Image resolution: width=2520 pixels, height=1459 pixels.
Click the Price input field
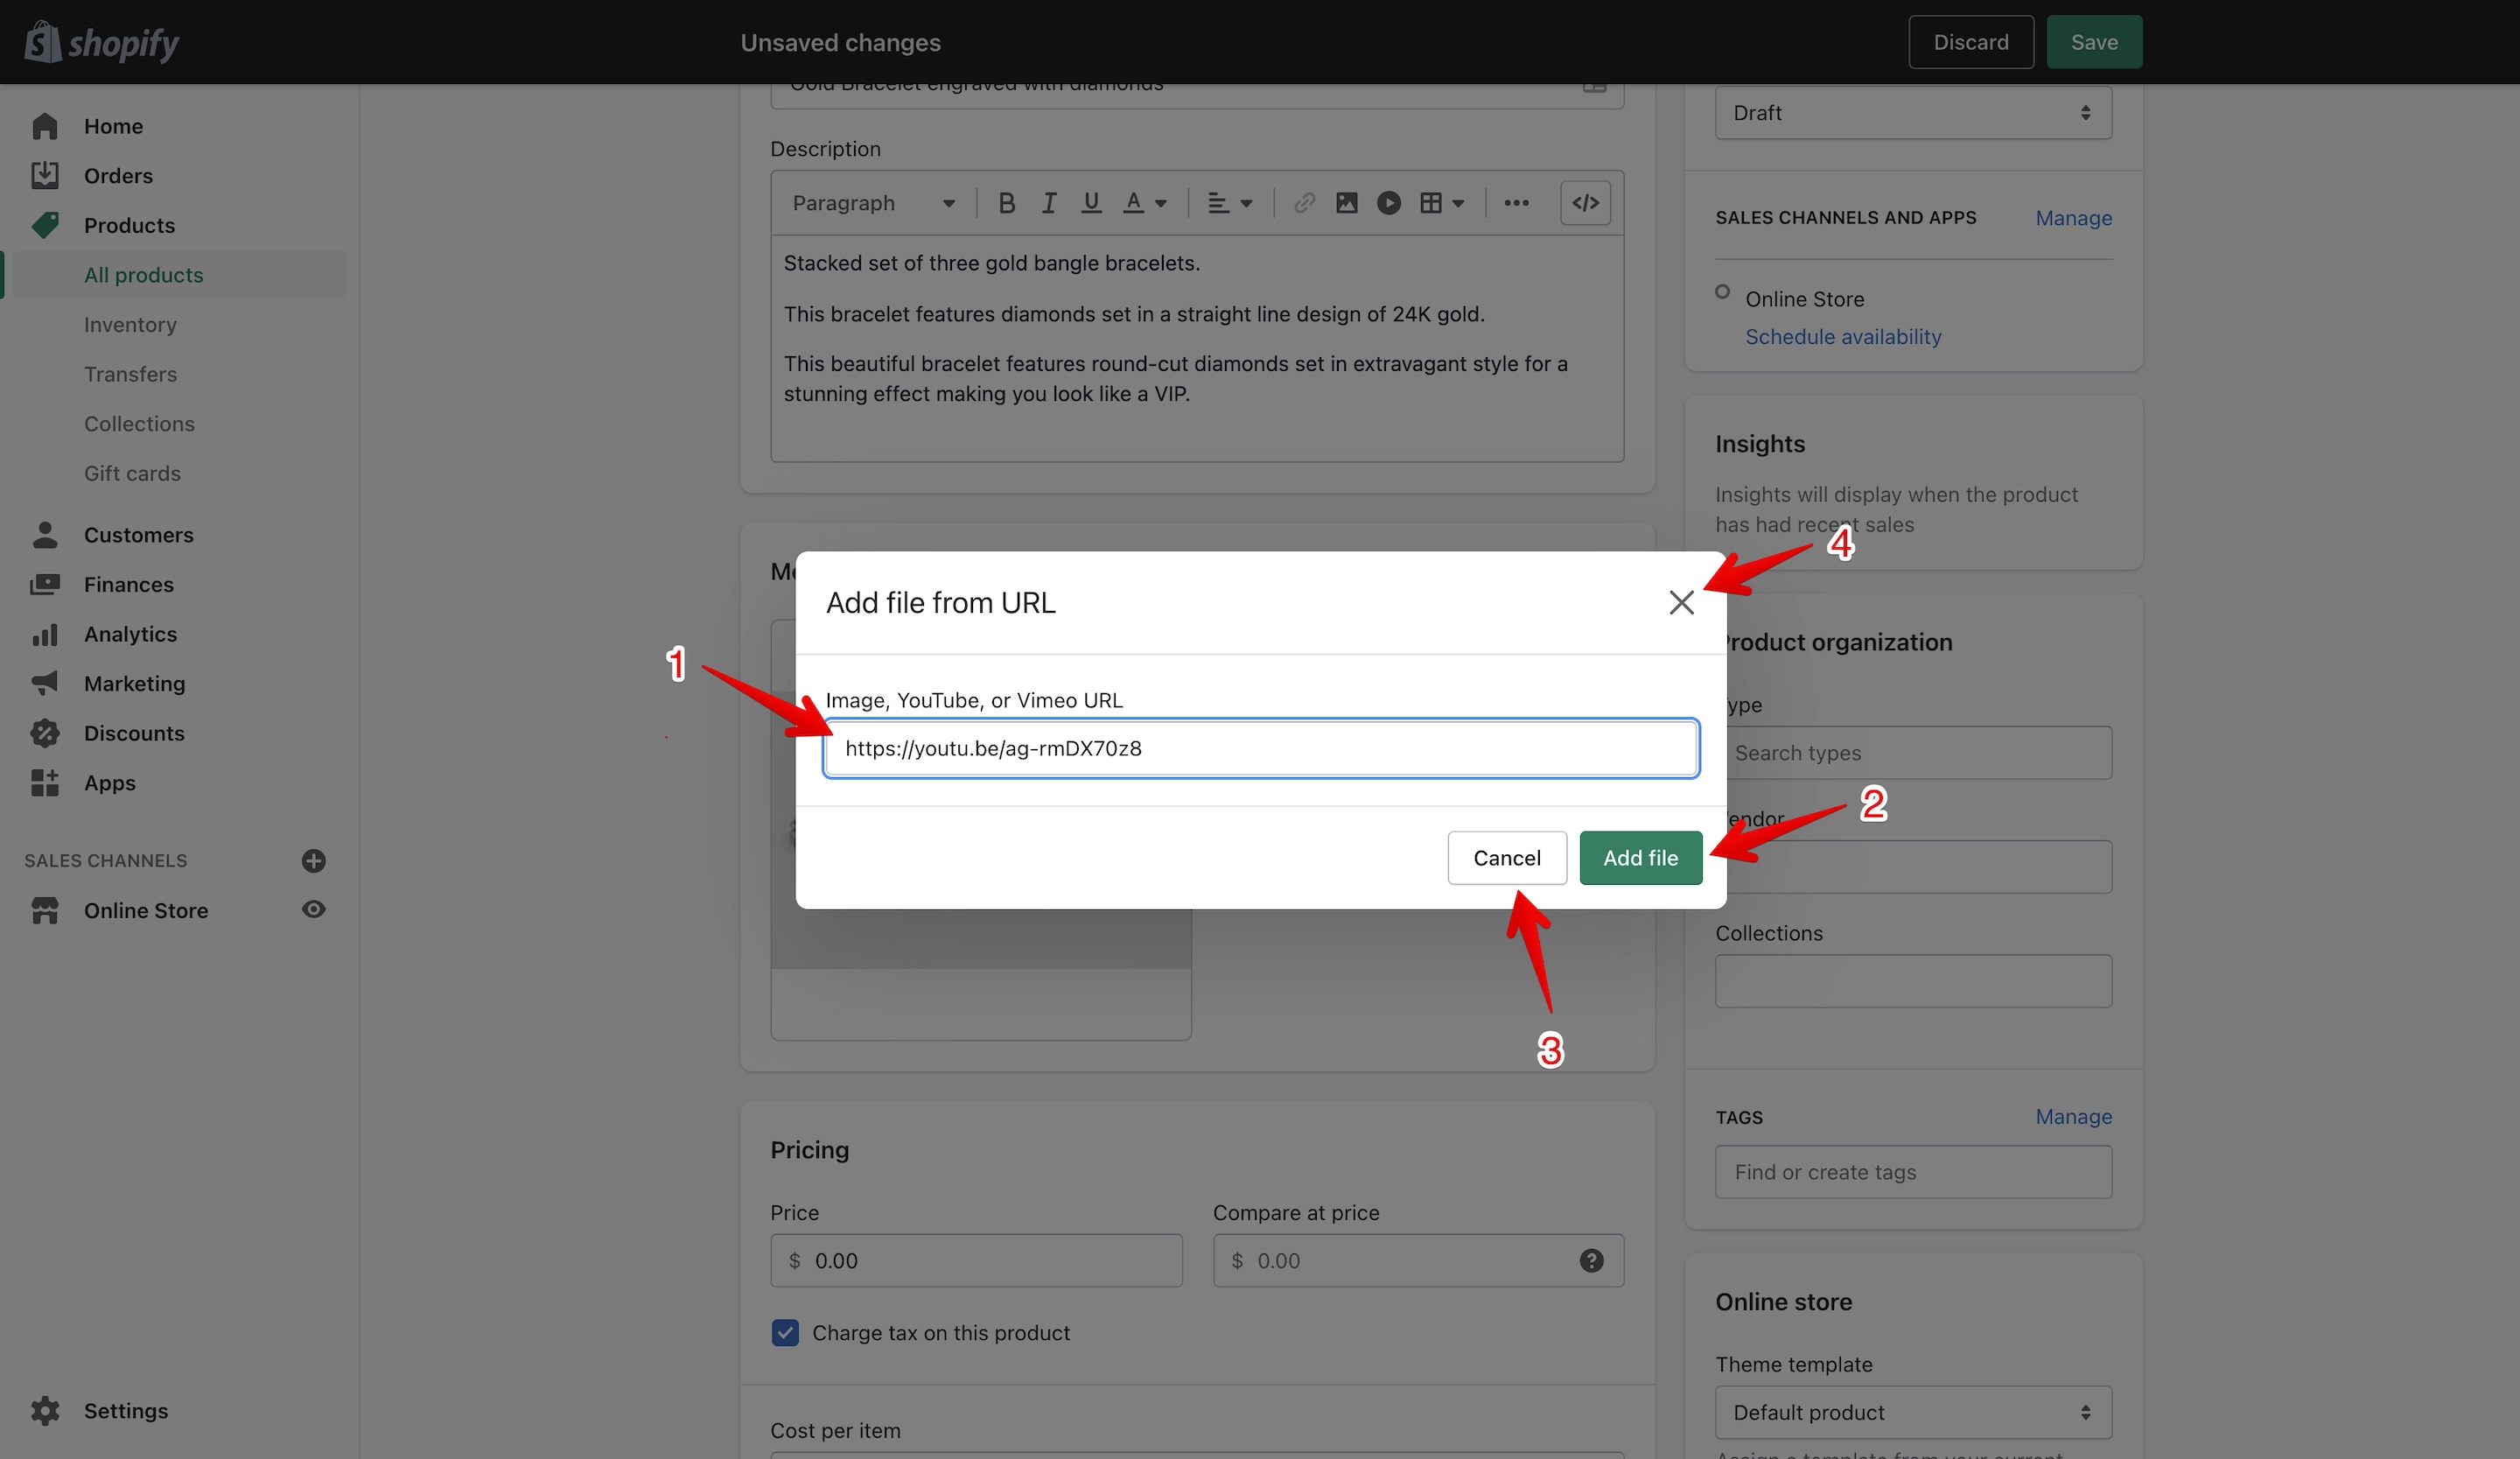[976, 1261]
